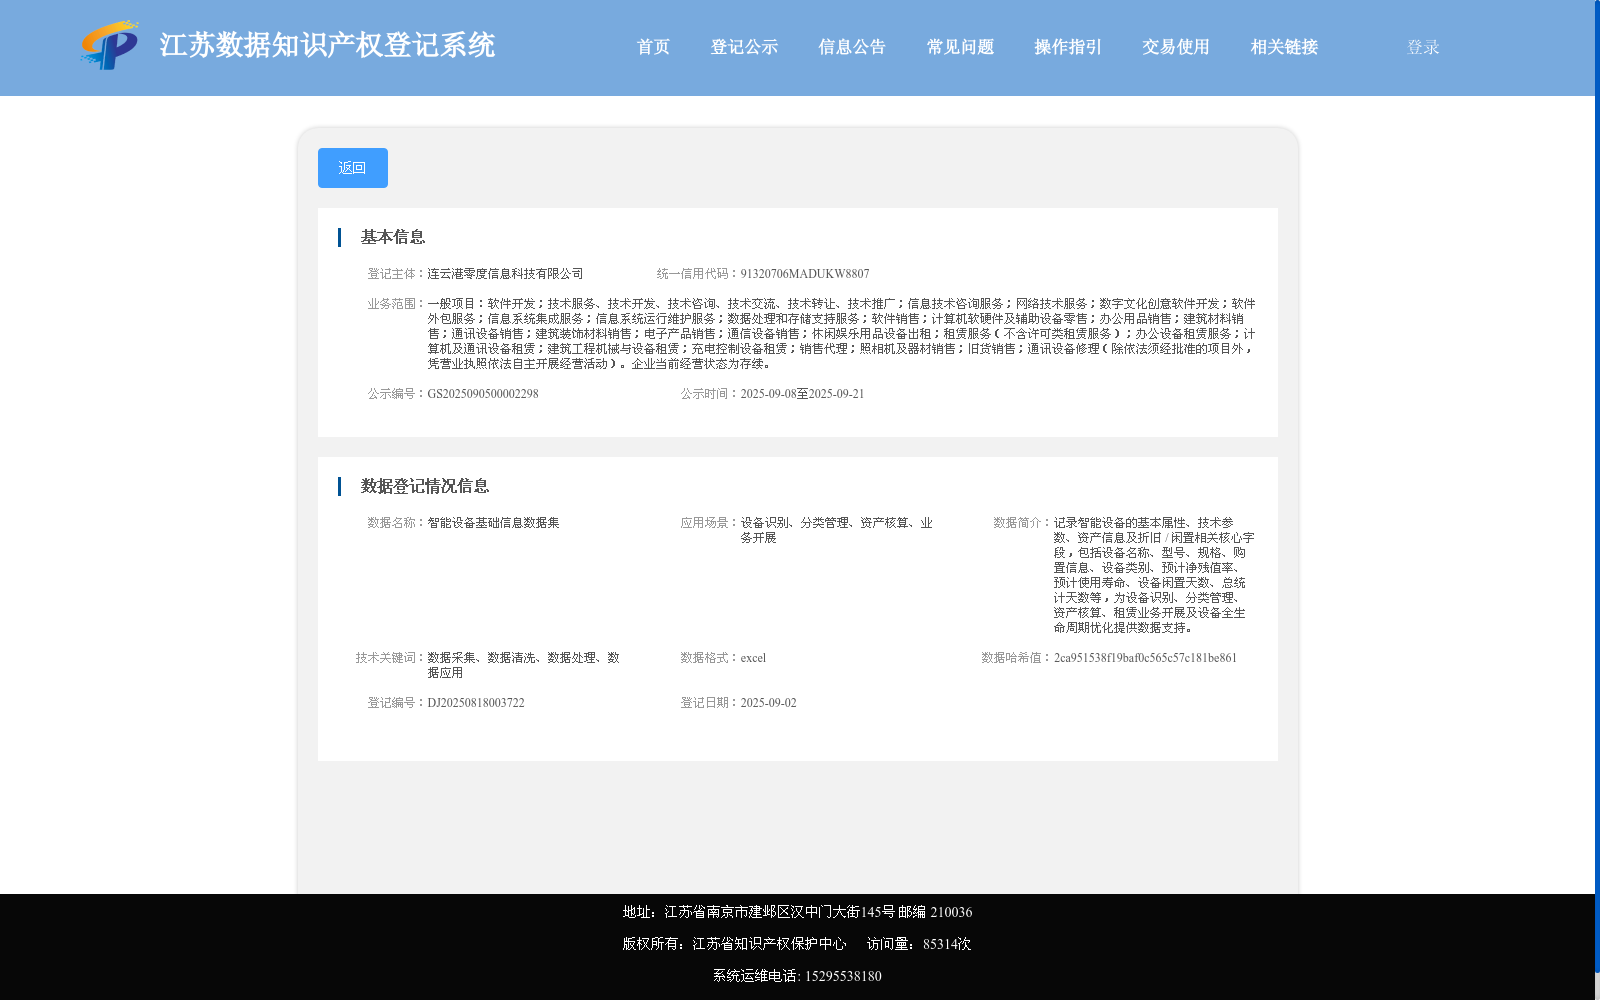Image resolution: width=1600 pixels, height=1000 pixels.
Task: Select credit code 91320706MADUKW8807
Action: click(x=805, y=274)
